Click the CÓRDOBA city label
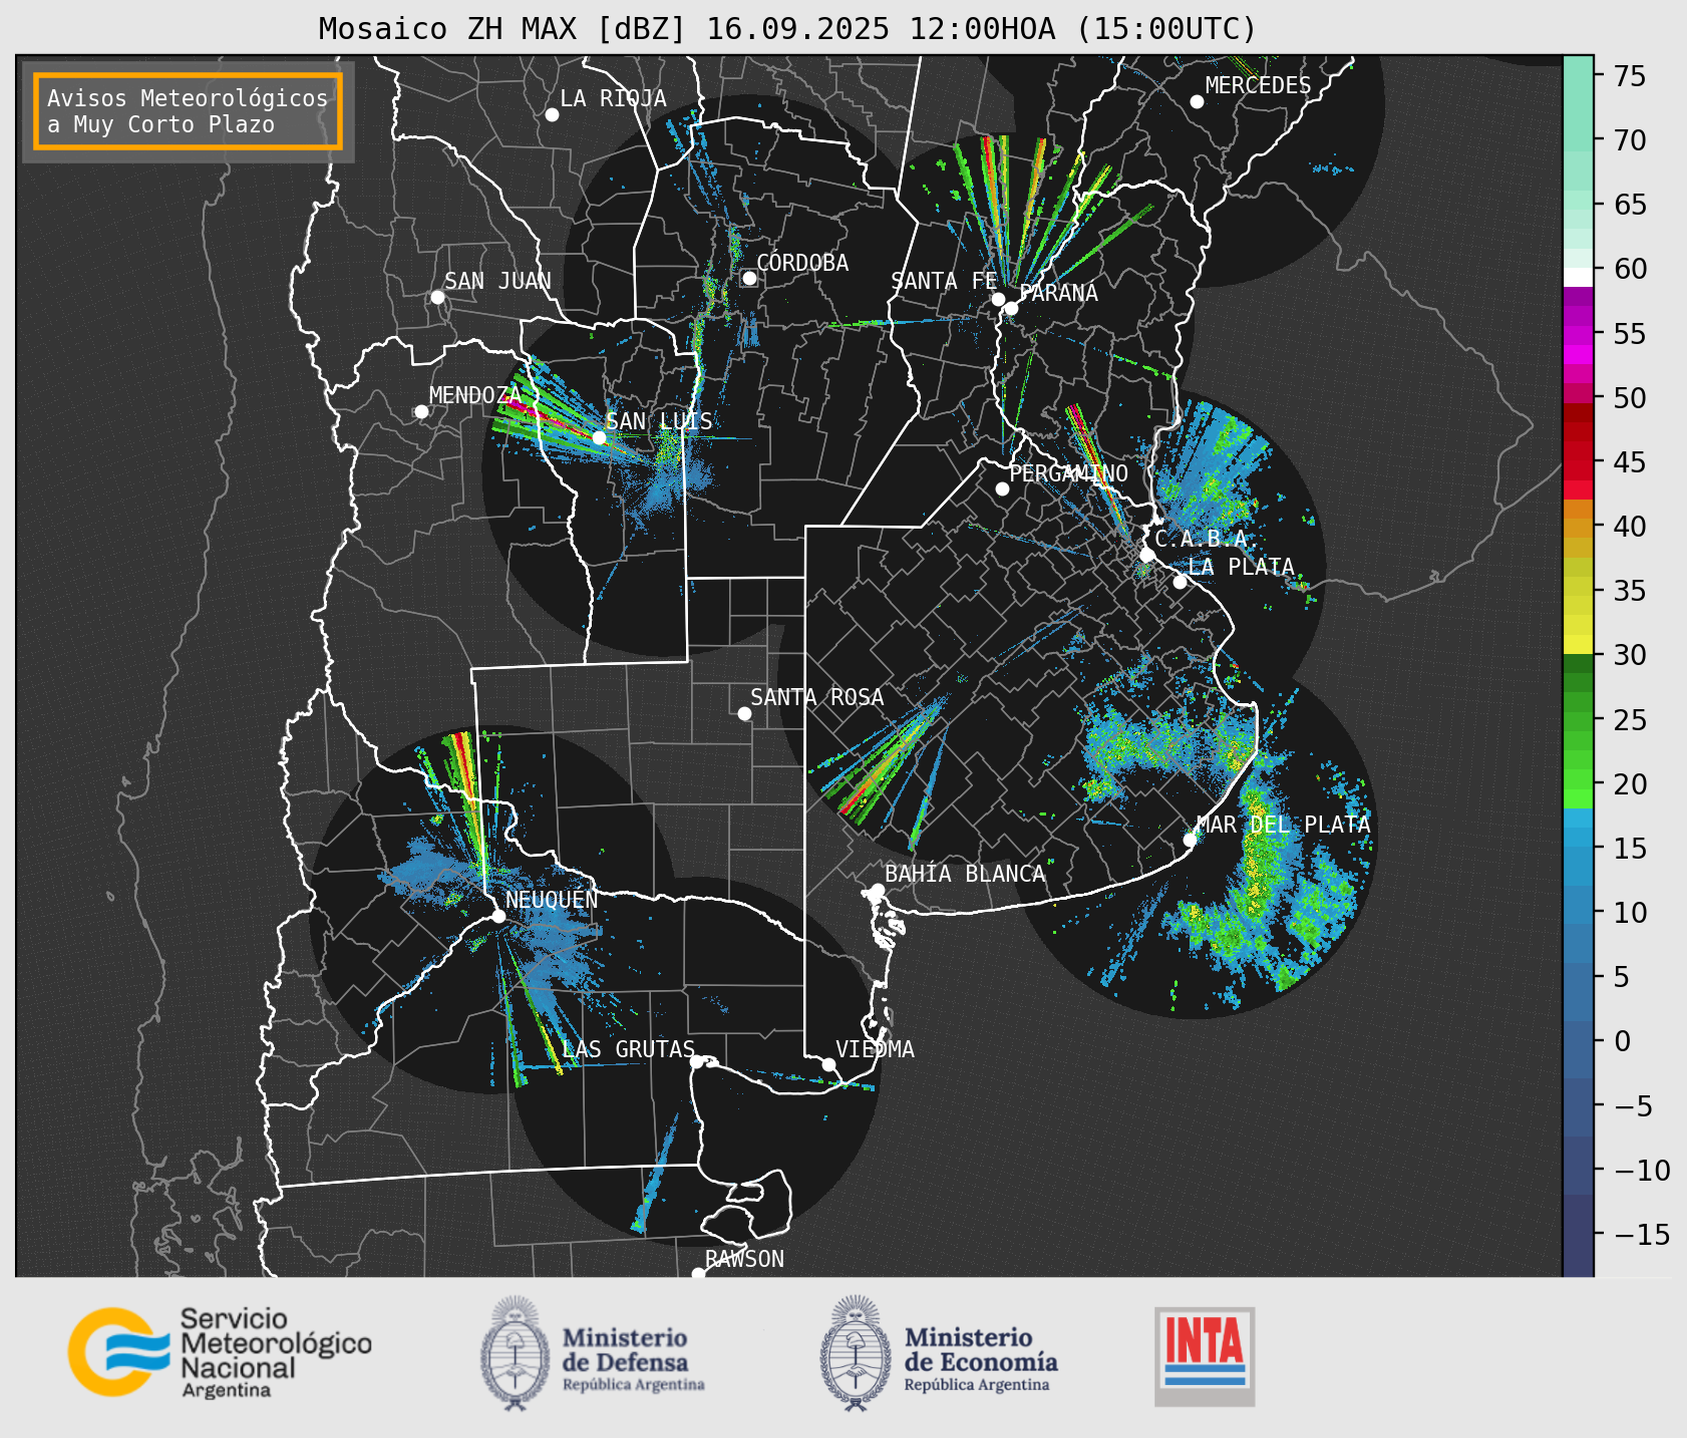Image resolution: width=1687 pixels, height=1438 pixels. pyautogui.click(x=803, y=263)
